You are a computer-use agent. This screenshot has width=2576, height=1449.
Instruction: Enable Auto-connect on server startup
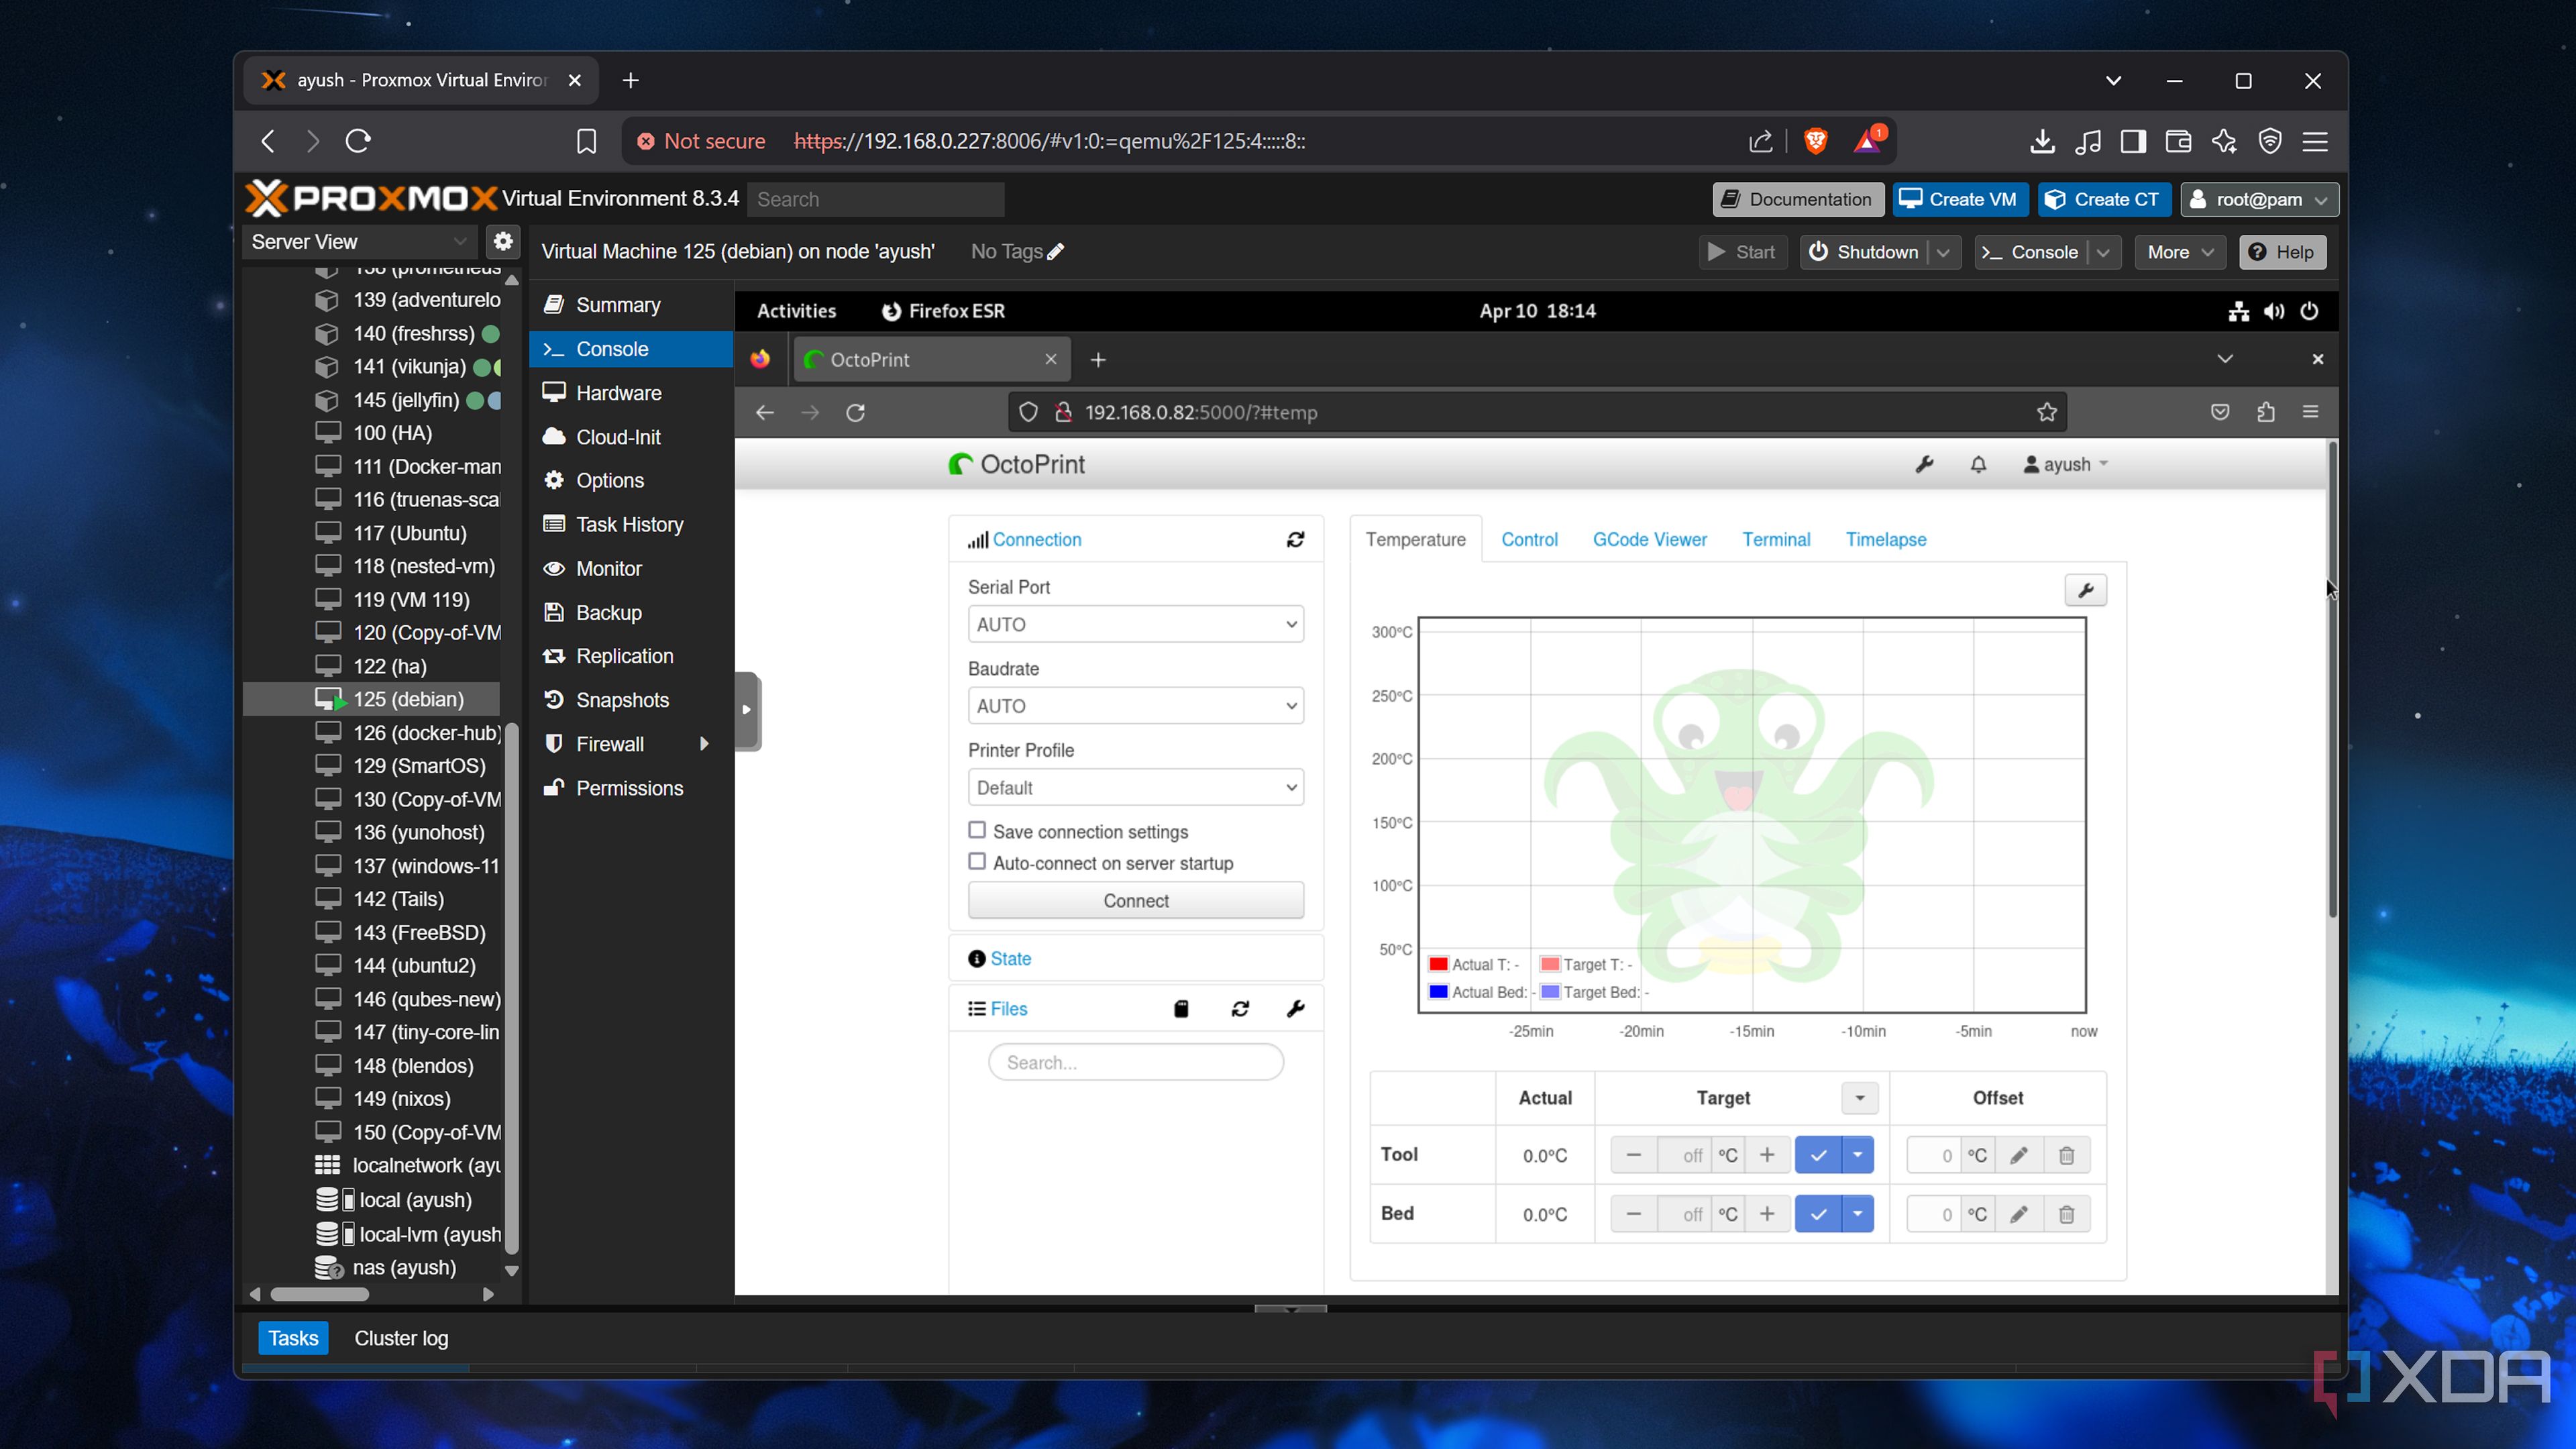point(977,861)
